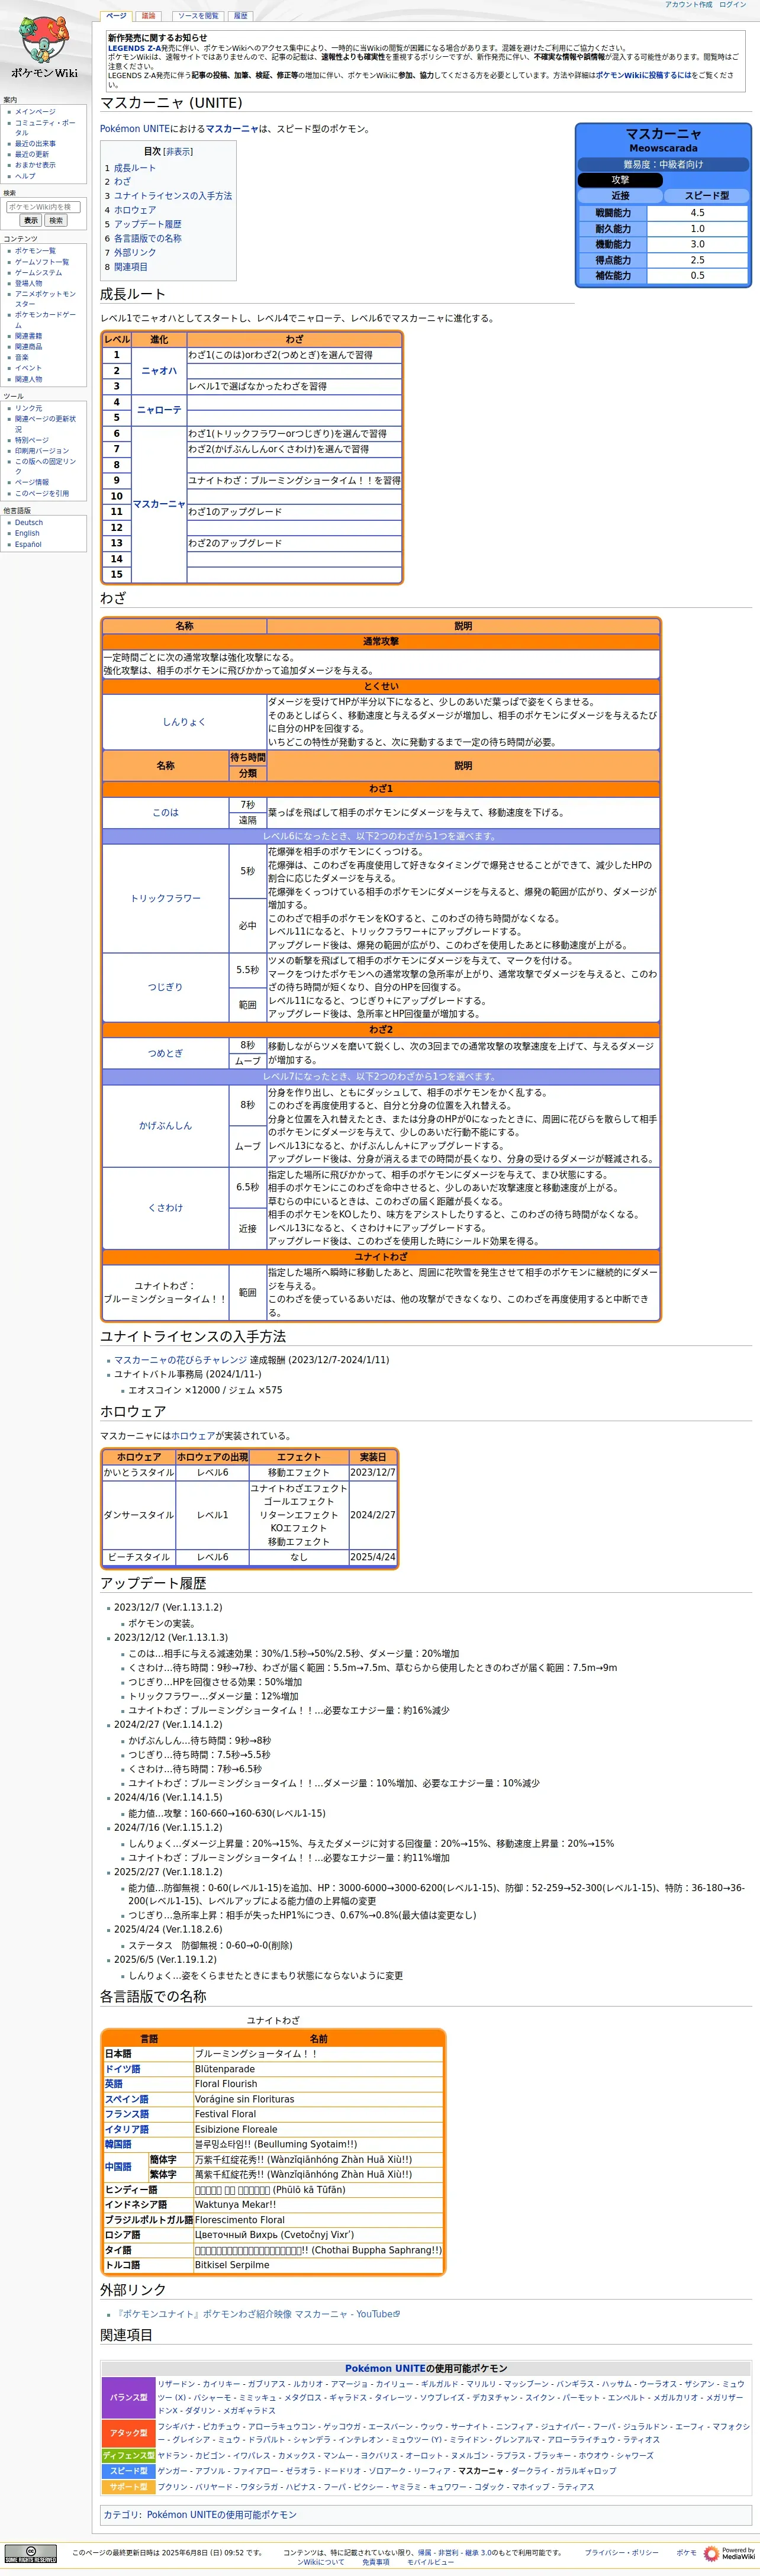
Task: Open ニャローテ link in growth table
Action: [x=159, y=410]
